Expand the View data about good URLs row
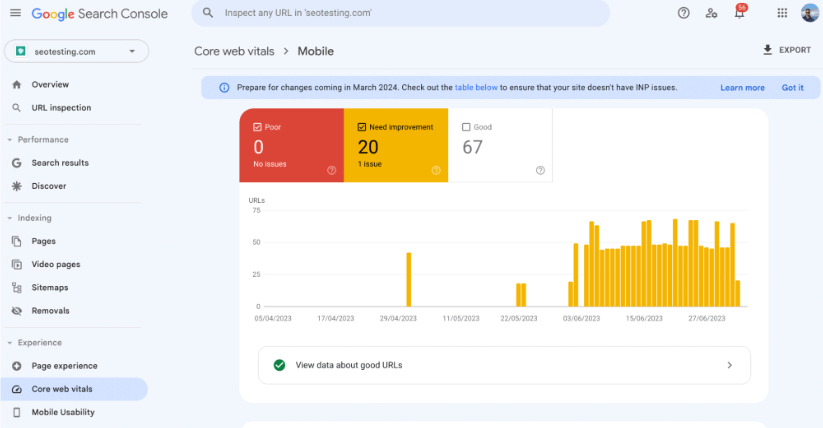823x428 pixels. (x=504, y=365)
